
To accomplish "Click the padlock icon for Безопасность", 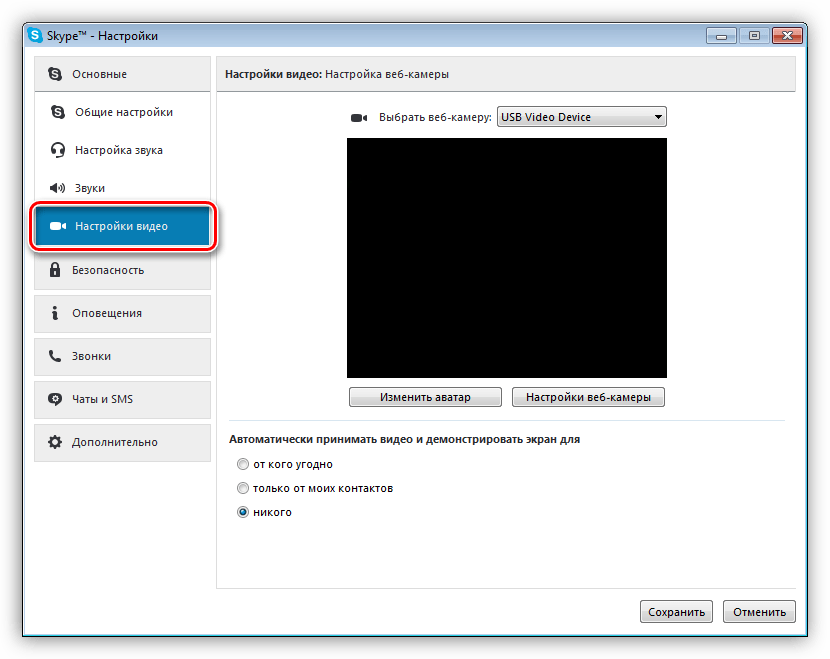I will (x=54, y=270).
